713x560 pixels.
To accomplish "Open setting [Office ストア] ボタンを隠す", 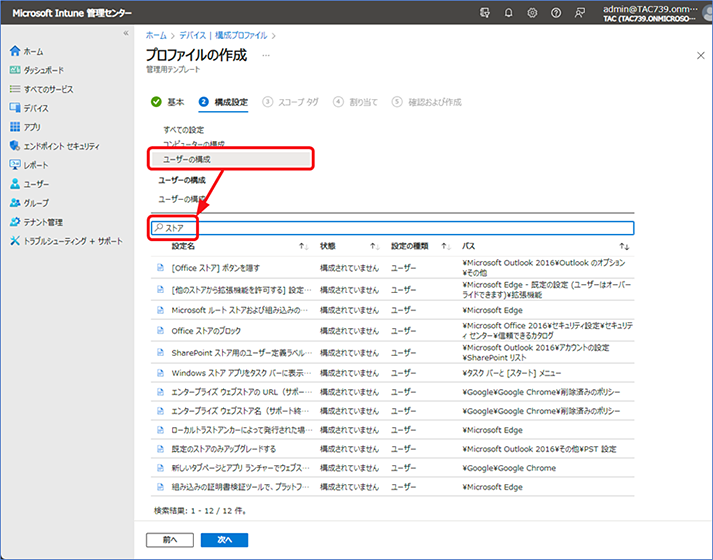I will (x=216, y=268).
